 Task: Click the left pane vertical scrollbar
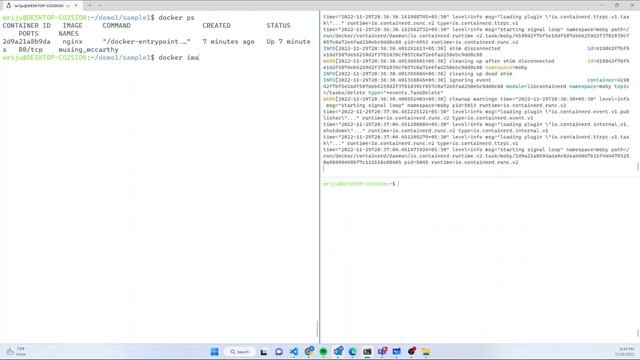tap(317, 328)
